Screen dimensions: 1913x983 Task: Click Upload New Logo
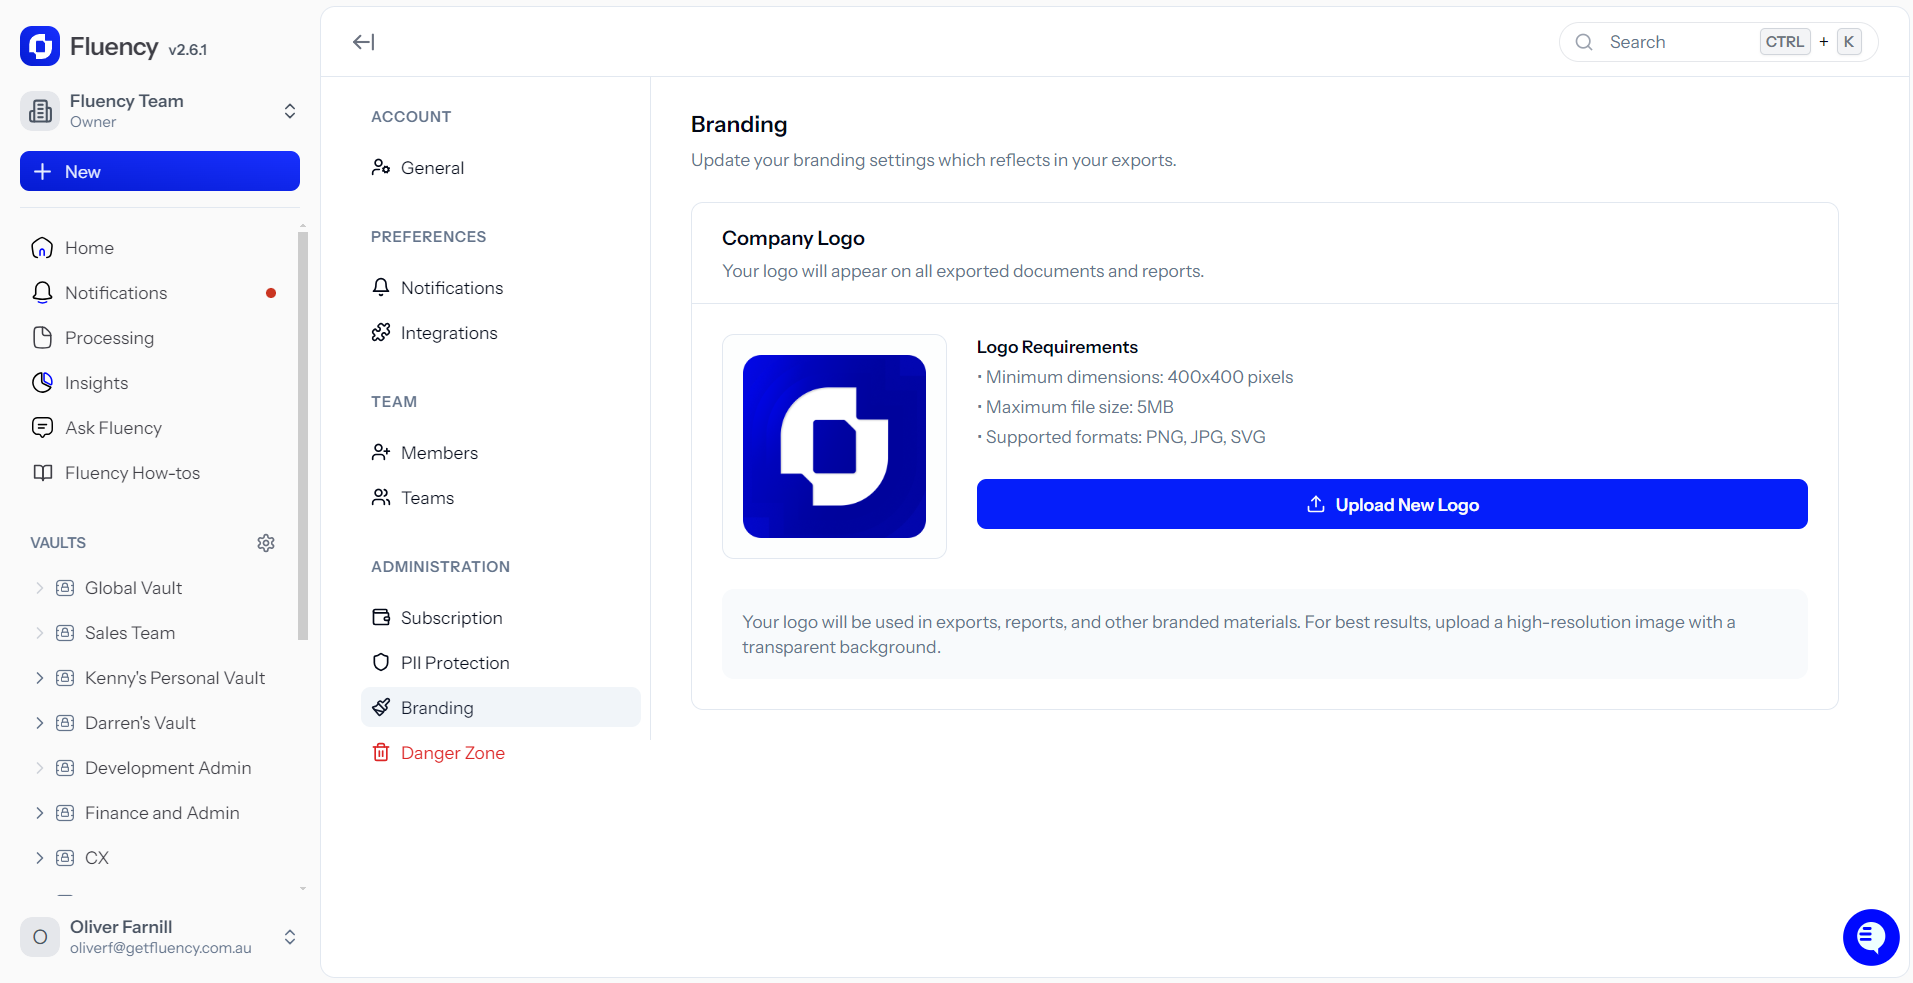click(1392, 504)
